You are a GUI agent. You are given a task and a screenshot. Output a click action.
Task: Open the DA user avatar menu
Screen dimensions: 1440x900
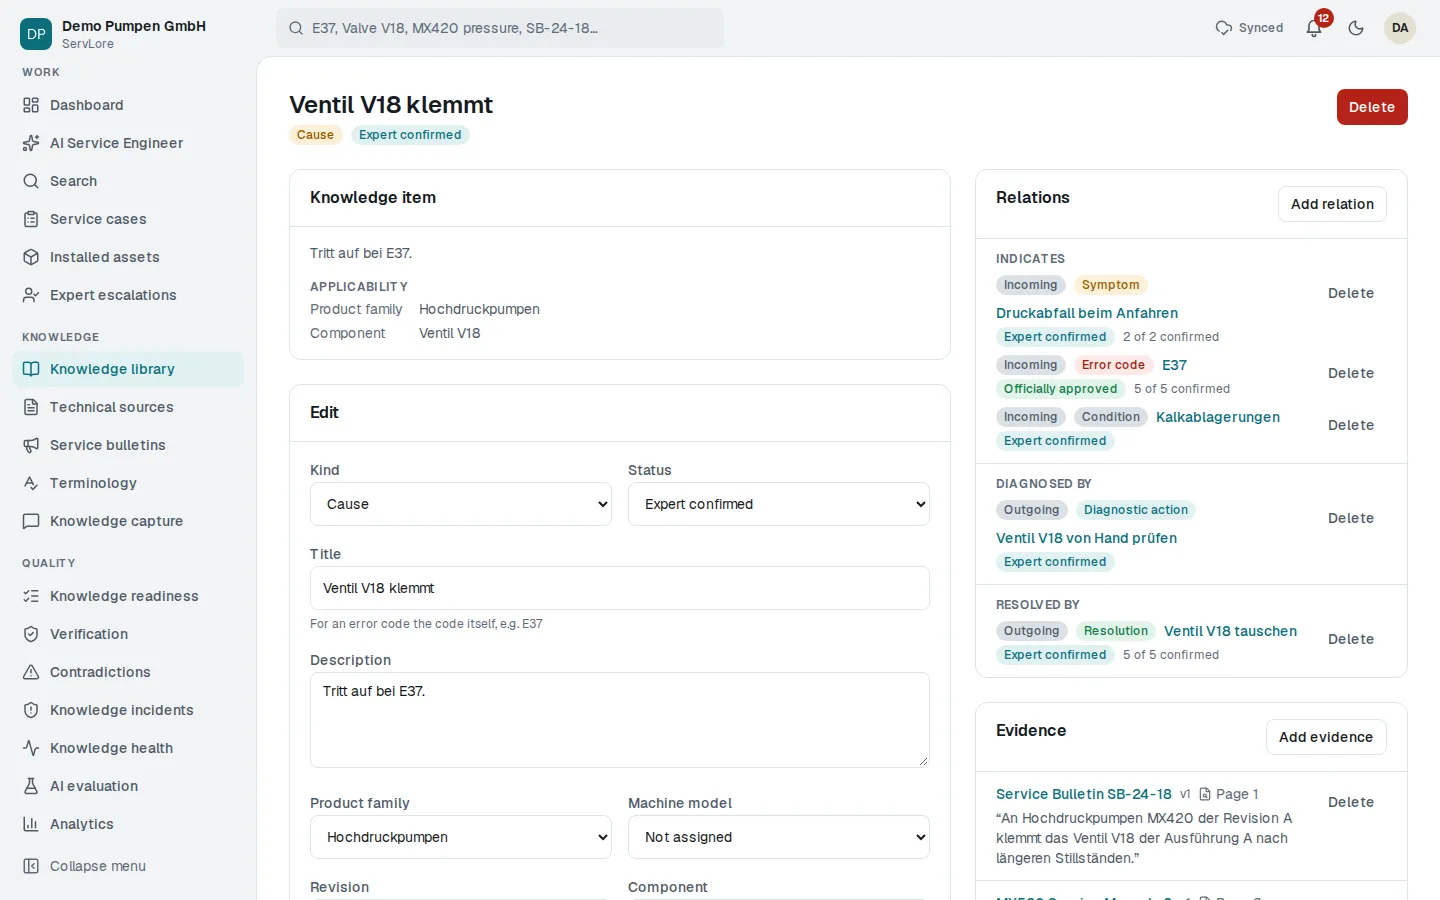1400,28
